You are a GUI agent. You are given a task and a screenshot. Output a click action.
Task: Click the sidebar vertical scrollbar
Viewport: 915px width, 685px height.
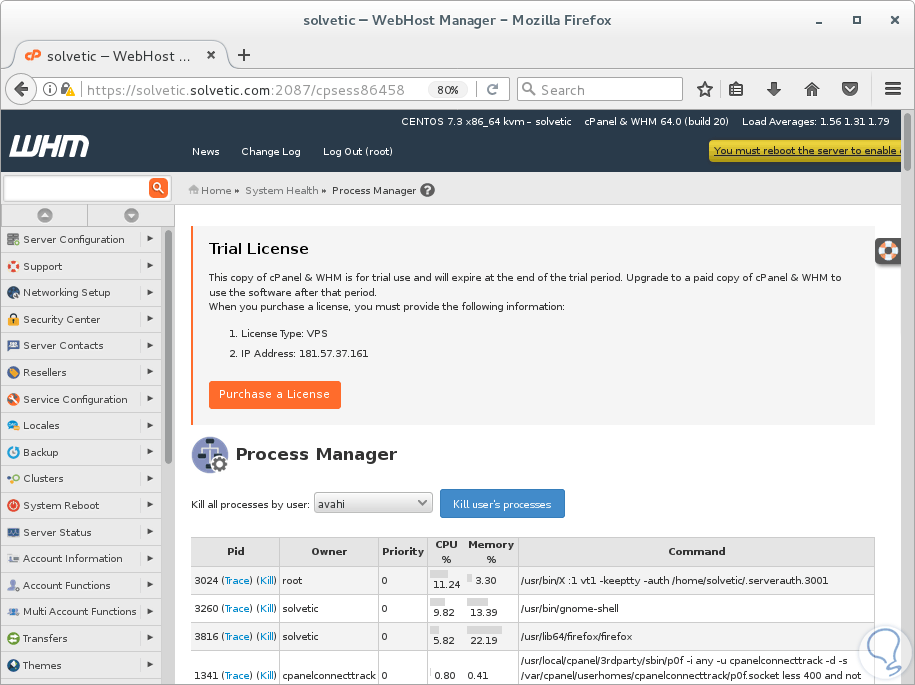pyautogui.click(x=169, y=347)
